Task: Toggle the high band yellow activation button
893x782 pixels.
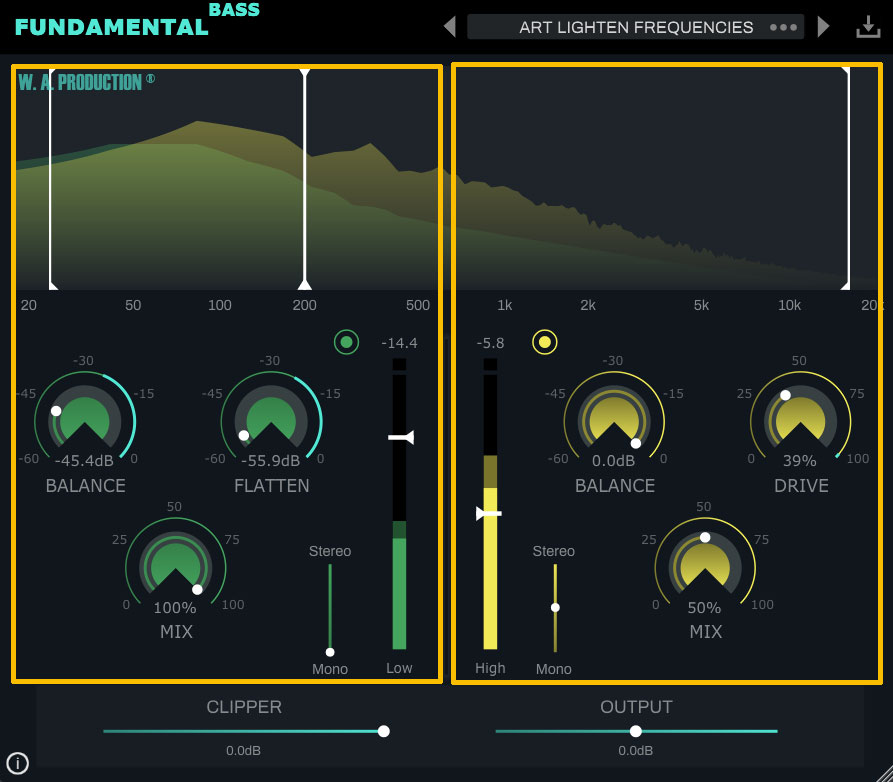Action: [x=544, y=342]
